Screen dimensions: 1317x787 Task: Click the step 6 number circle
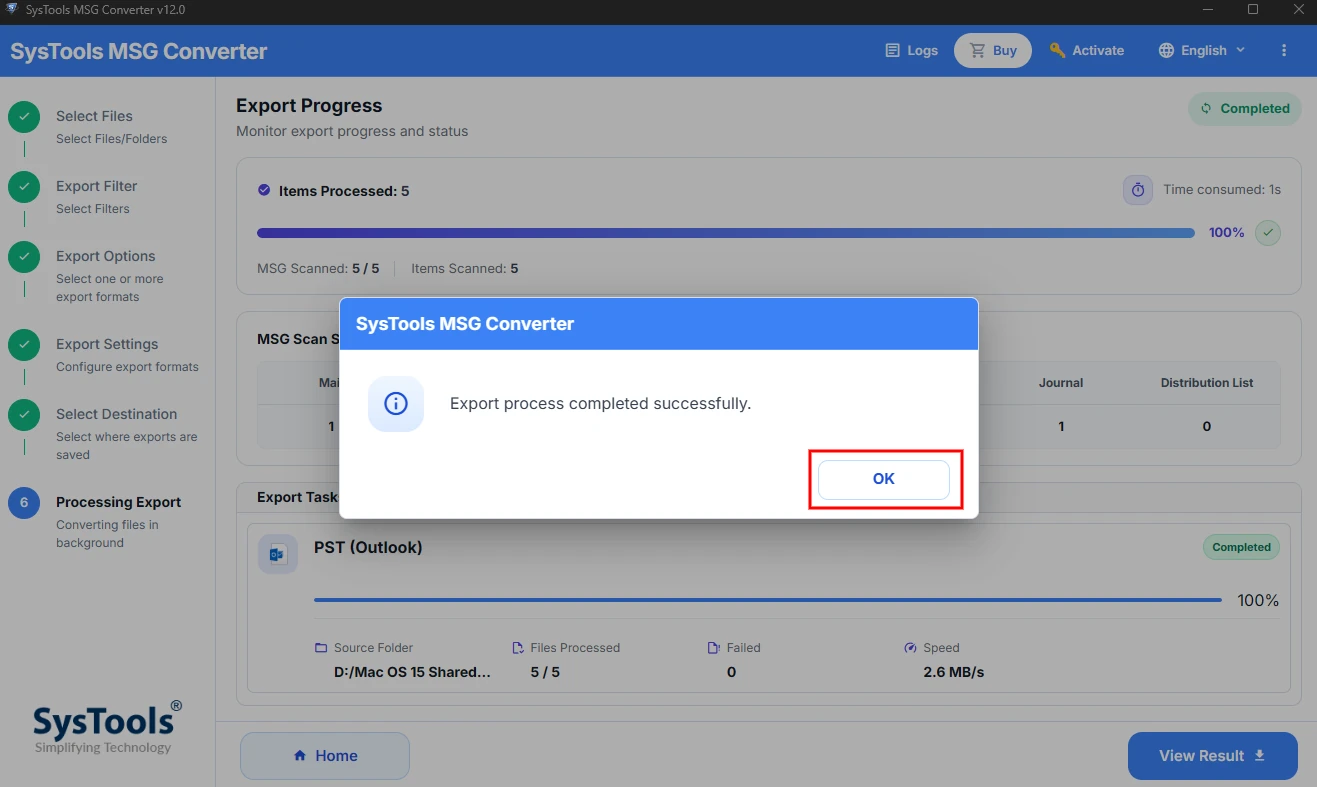24,502
